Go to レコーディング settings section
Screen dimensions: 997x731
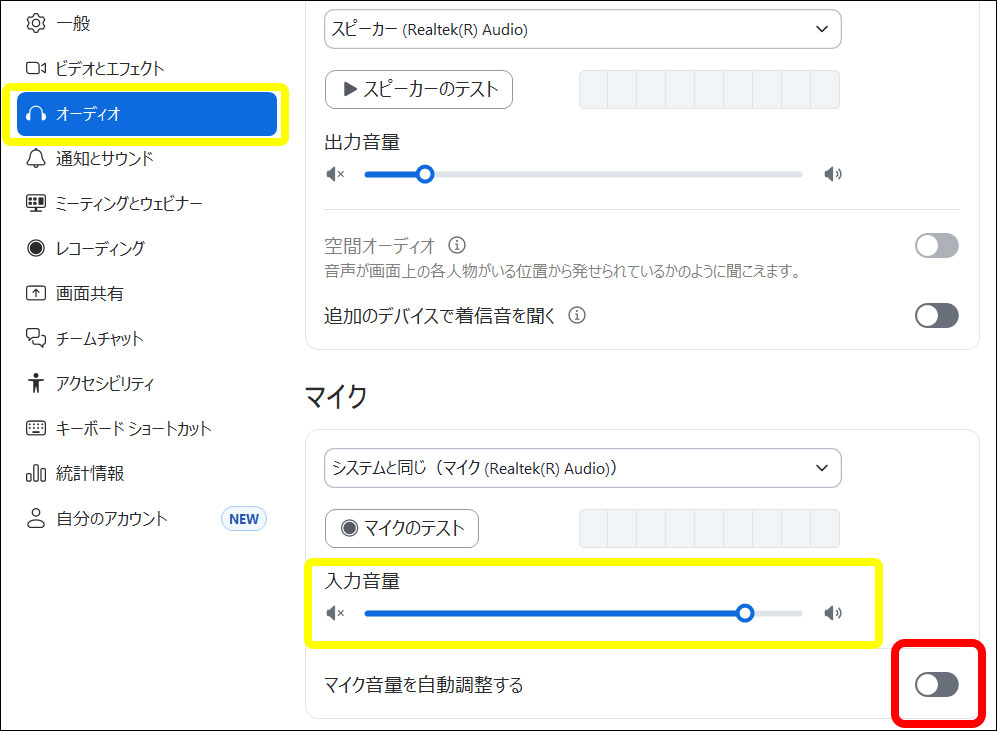tap(100, 248)
